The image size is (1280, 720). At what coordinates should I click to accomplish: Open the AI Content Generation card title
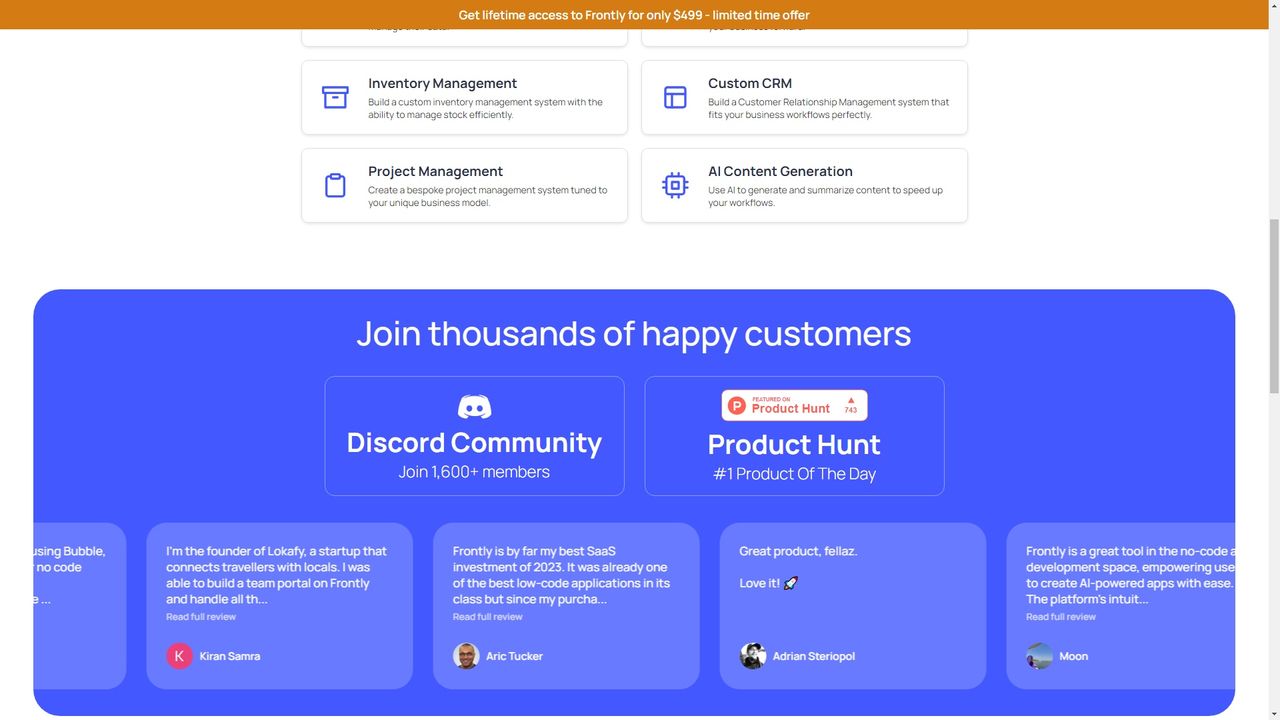point(780,171)
